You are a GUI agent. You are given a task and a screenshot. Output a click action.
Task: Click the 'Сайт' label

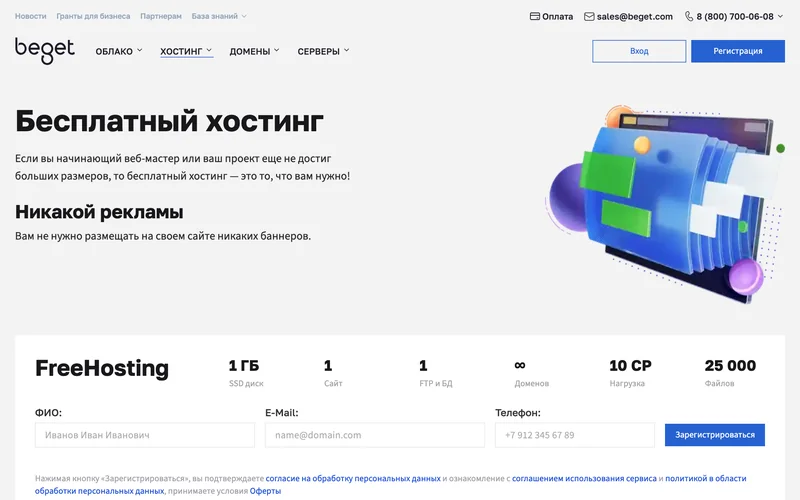coord(333,383)
